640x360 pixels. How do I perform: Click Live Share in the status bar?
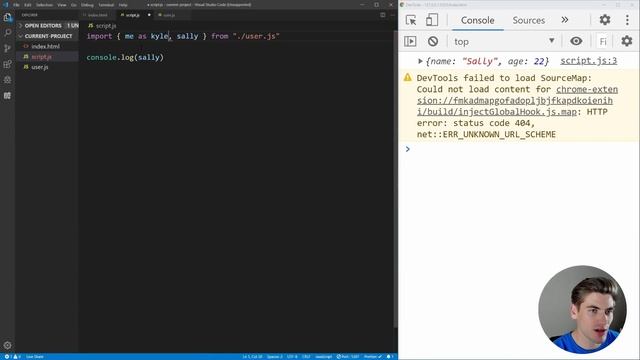coord(35,357)
